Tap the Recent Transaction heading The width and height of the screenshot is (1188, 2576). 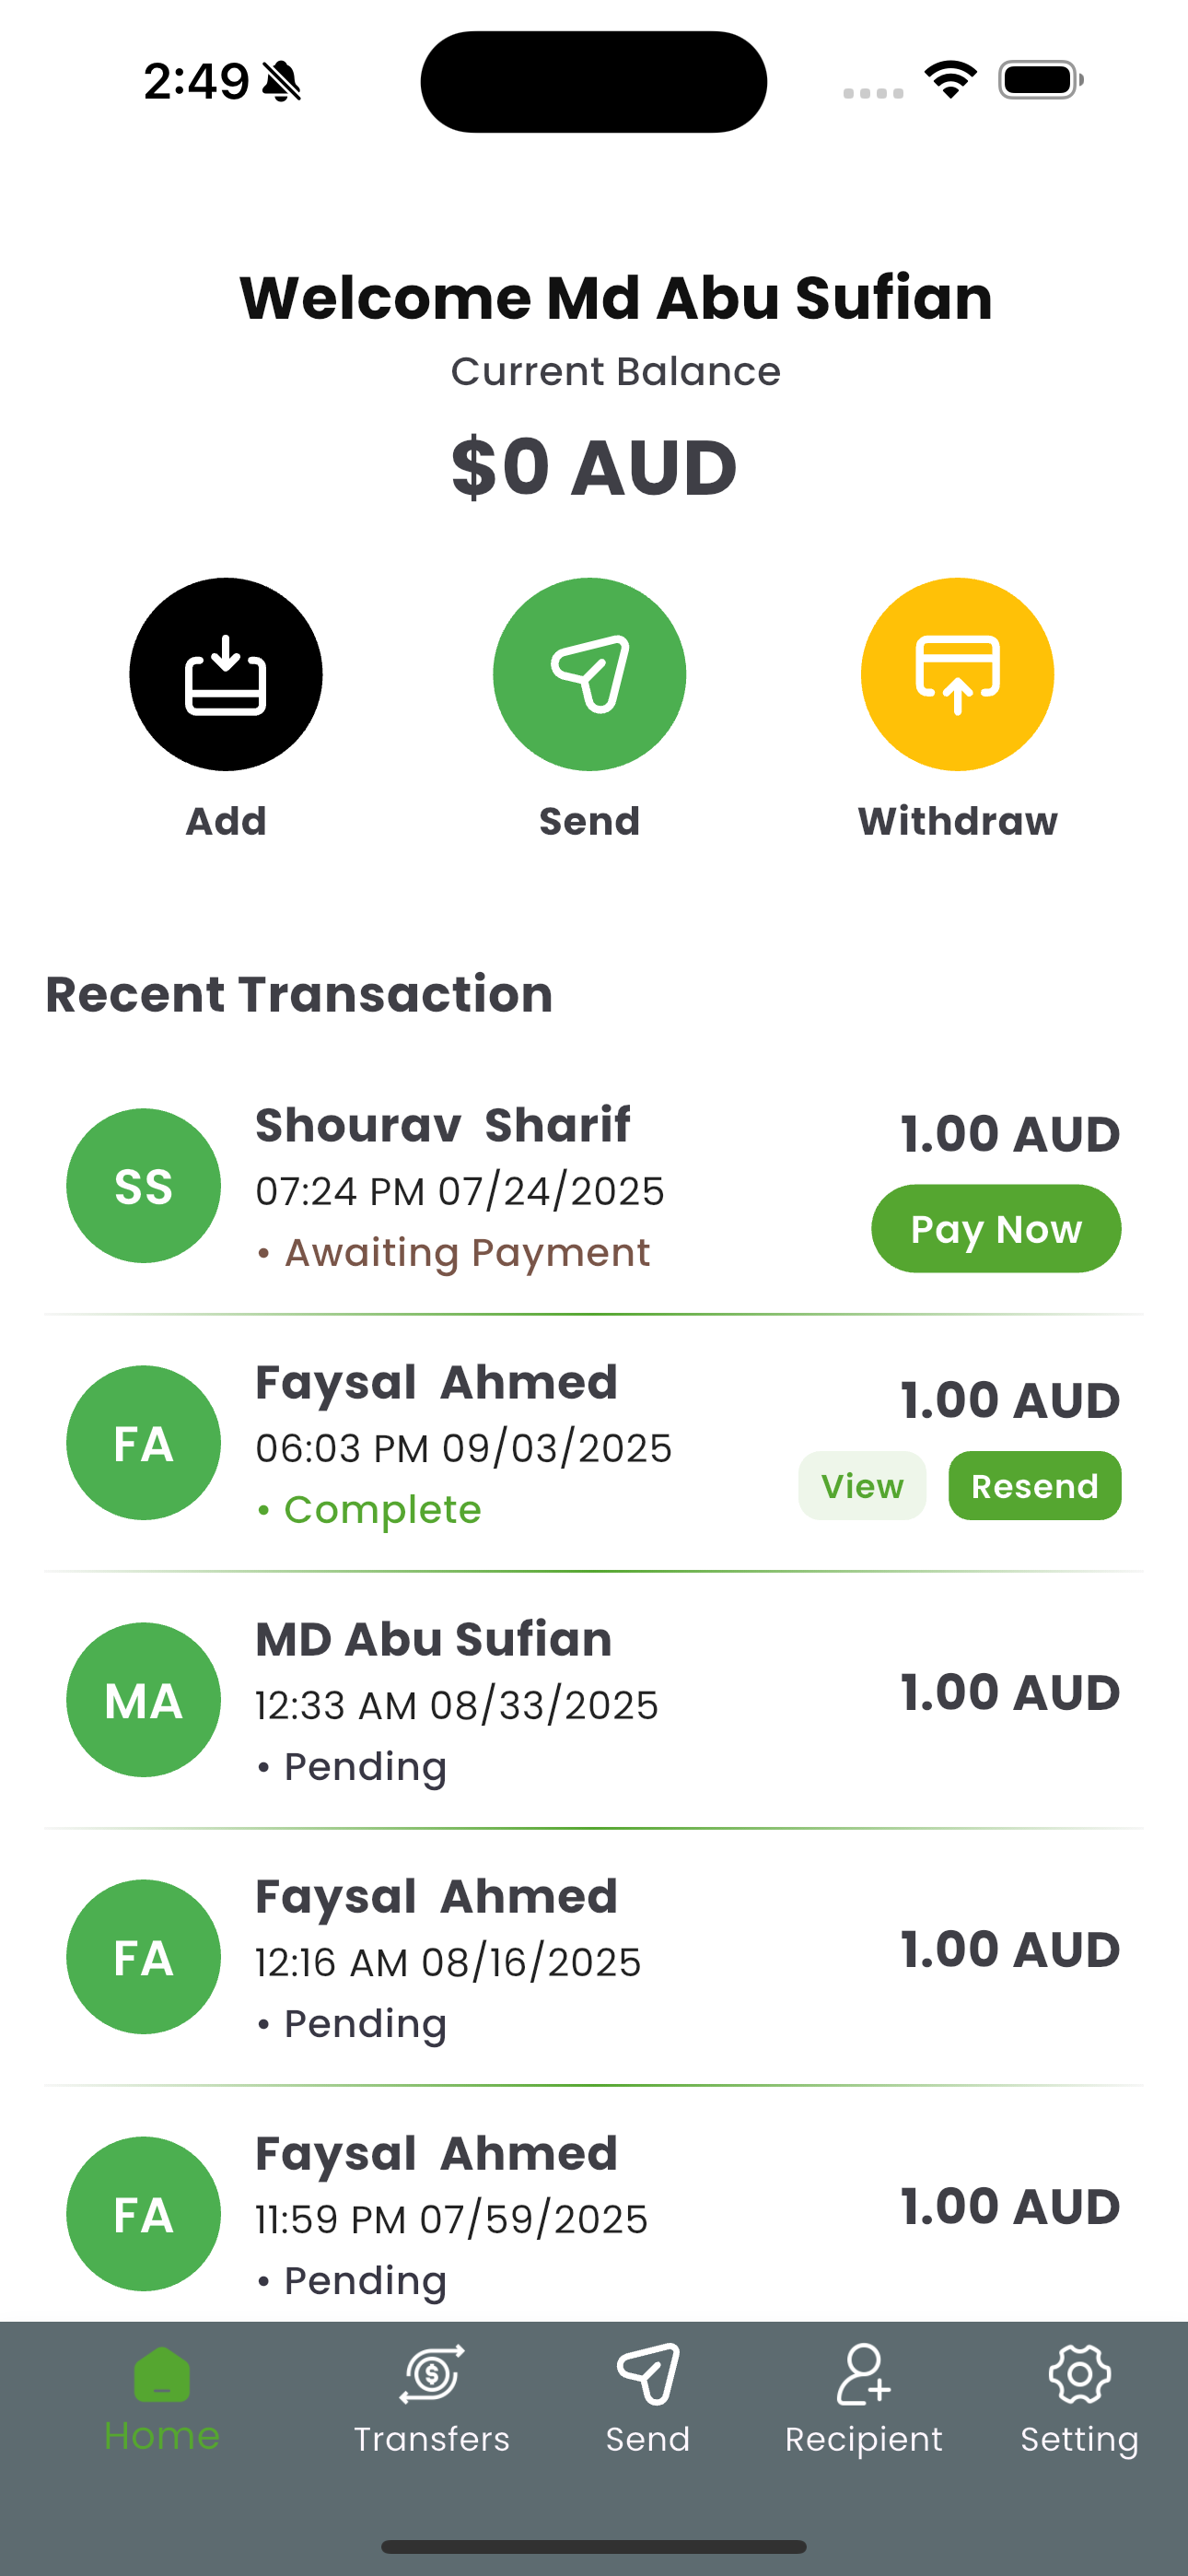(x=299, y=995)
